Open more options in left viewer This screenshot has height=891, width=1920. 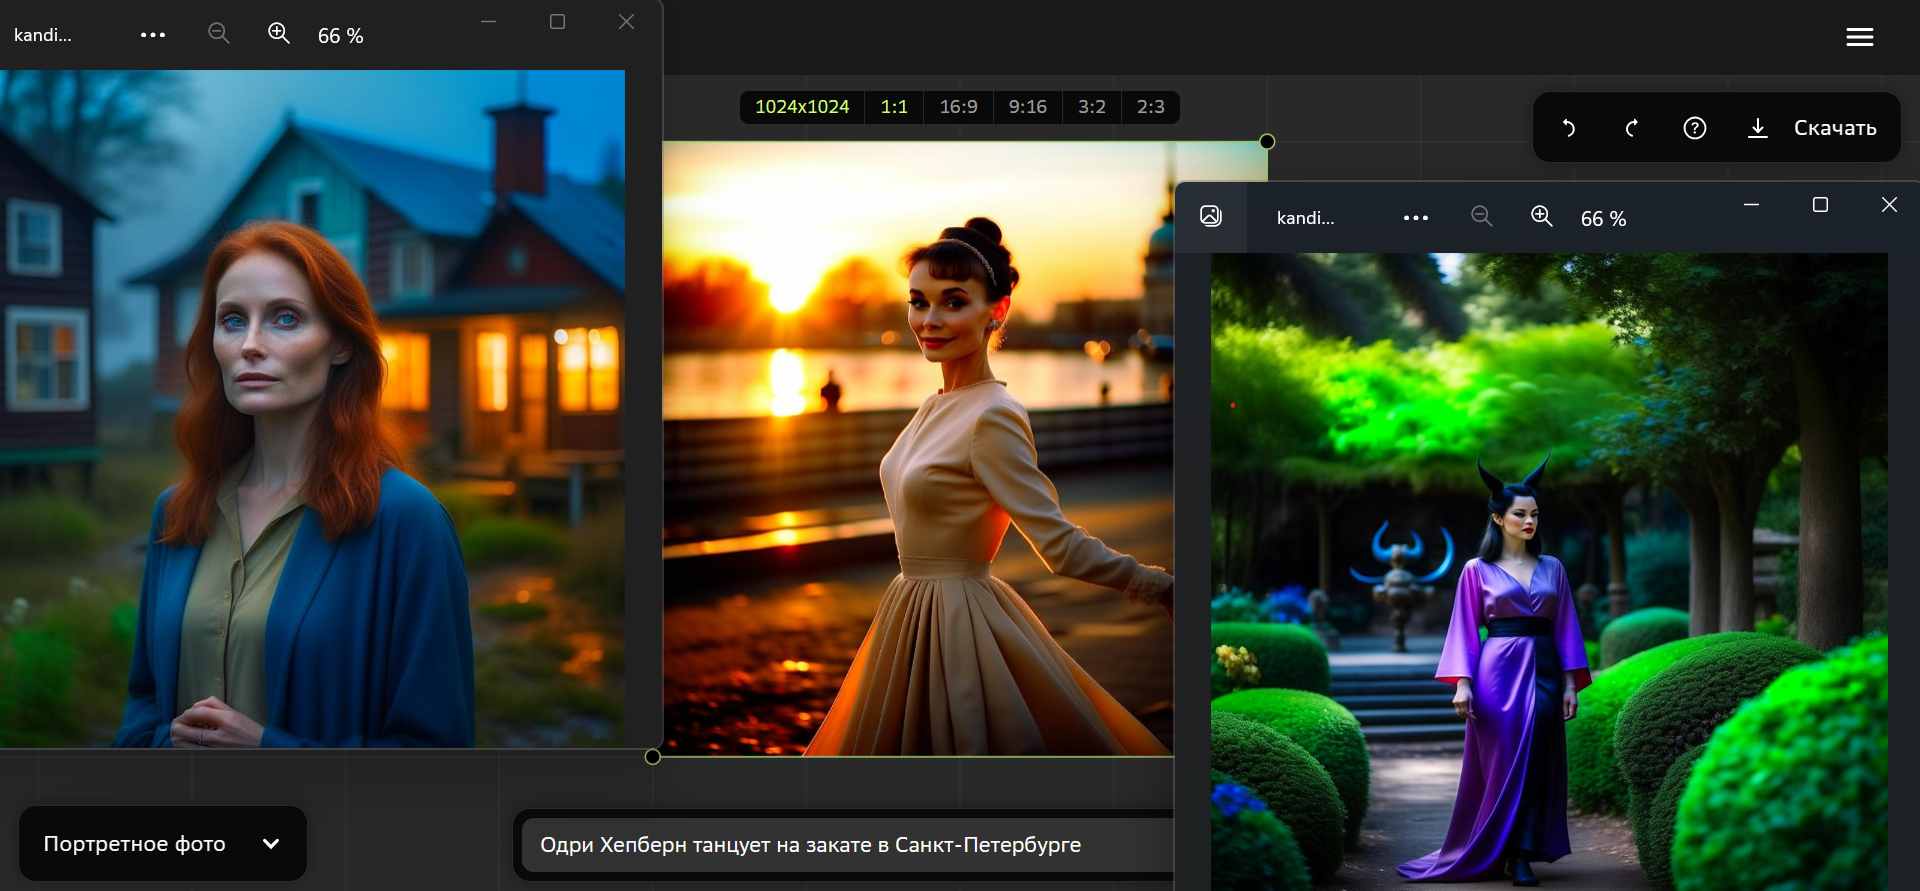point(153,35)
